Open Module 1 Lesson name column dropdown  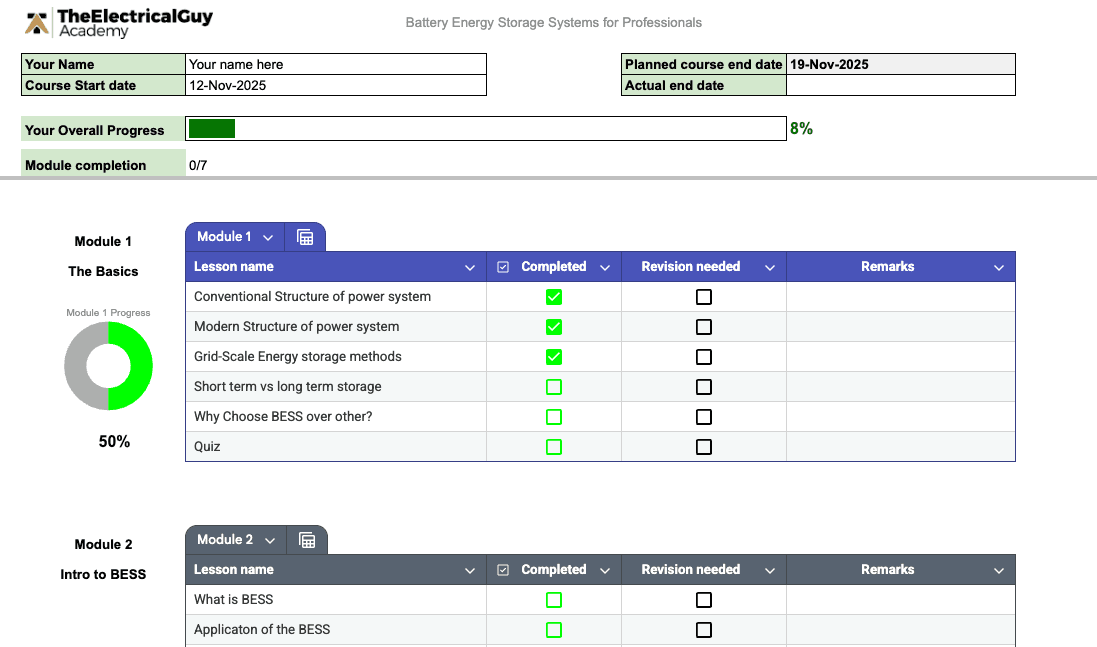(x=470, y=268)
